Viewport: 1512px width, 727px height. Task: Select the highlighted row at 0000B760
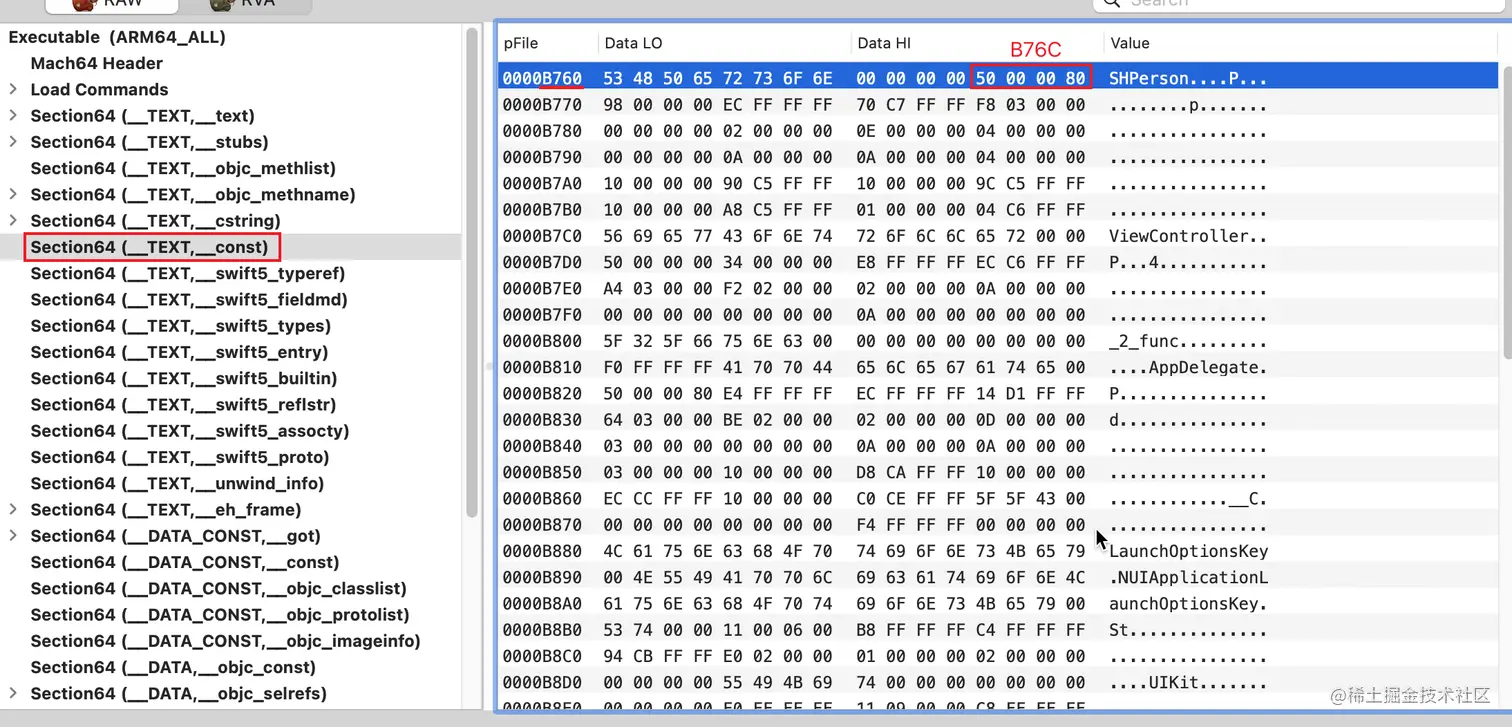(x=998, y=78)
